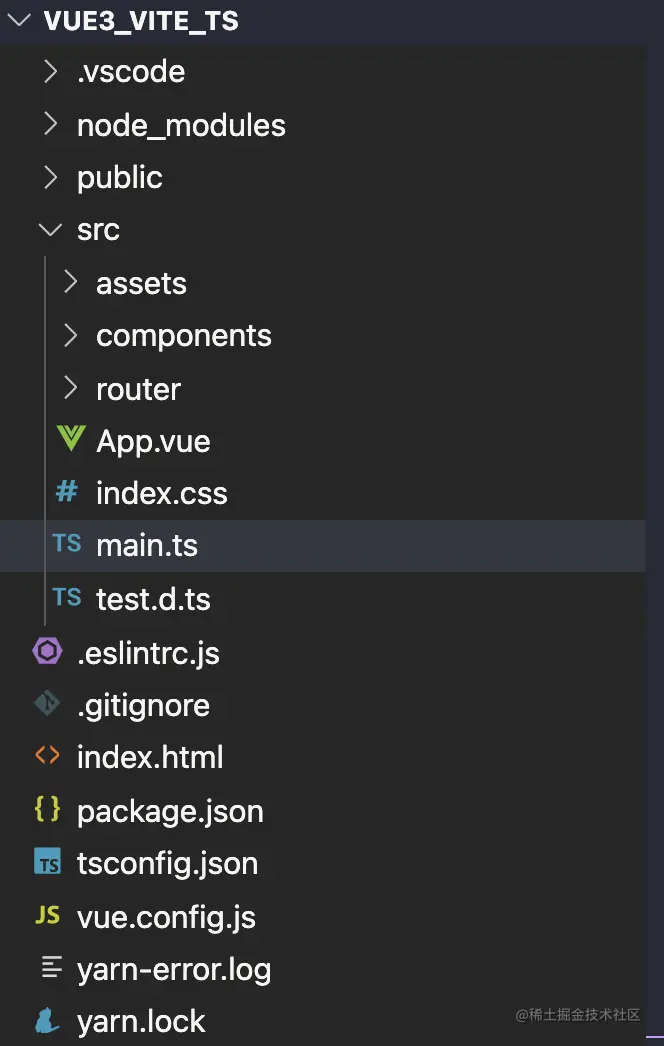Image resolution: width=664 pixels, height=1046 pixels.
Task: Expand the public folder chevron
Action: pyautogui.click(x=50, y=177)
